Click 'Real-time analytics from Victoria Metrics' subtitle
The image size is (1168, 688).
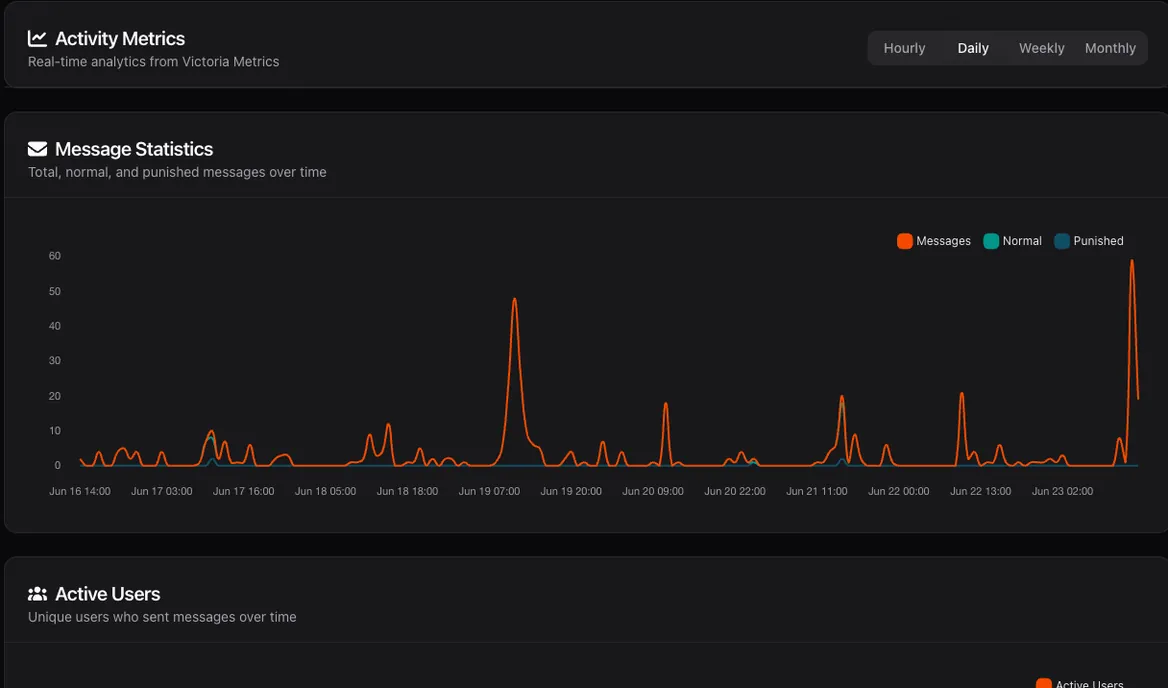point(153,62)
